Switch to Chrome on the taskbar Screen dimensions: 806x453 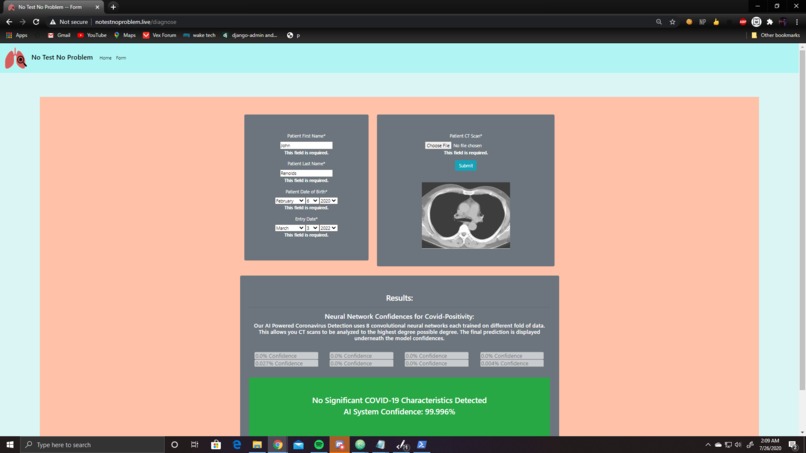pyautogui.click(x=278, y=445)
